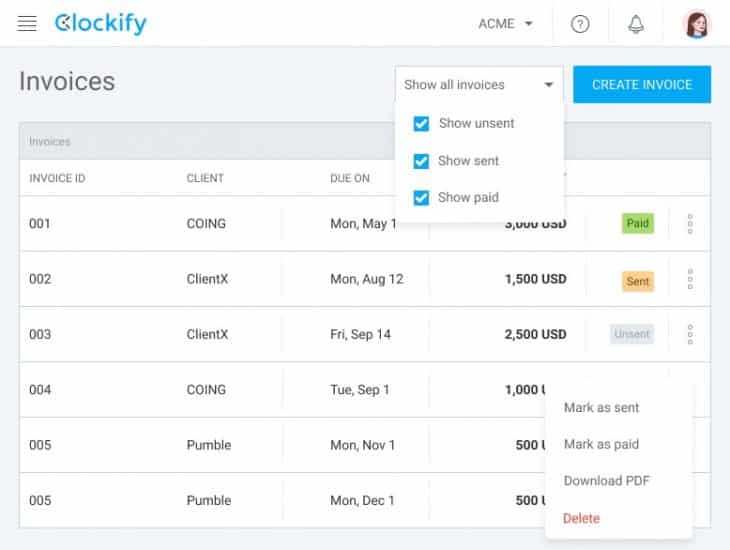Uncheck the Show unsent checkbox
Screen dimensions: 730x550
coord(421,124)
